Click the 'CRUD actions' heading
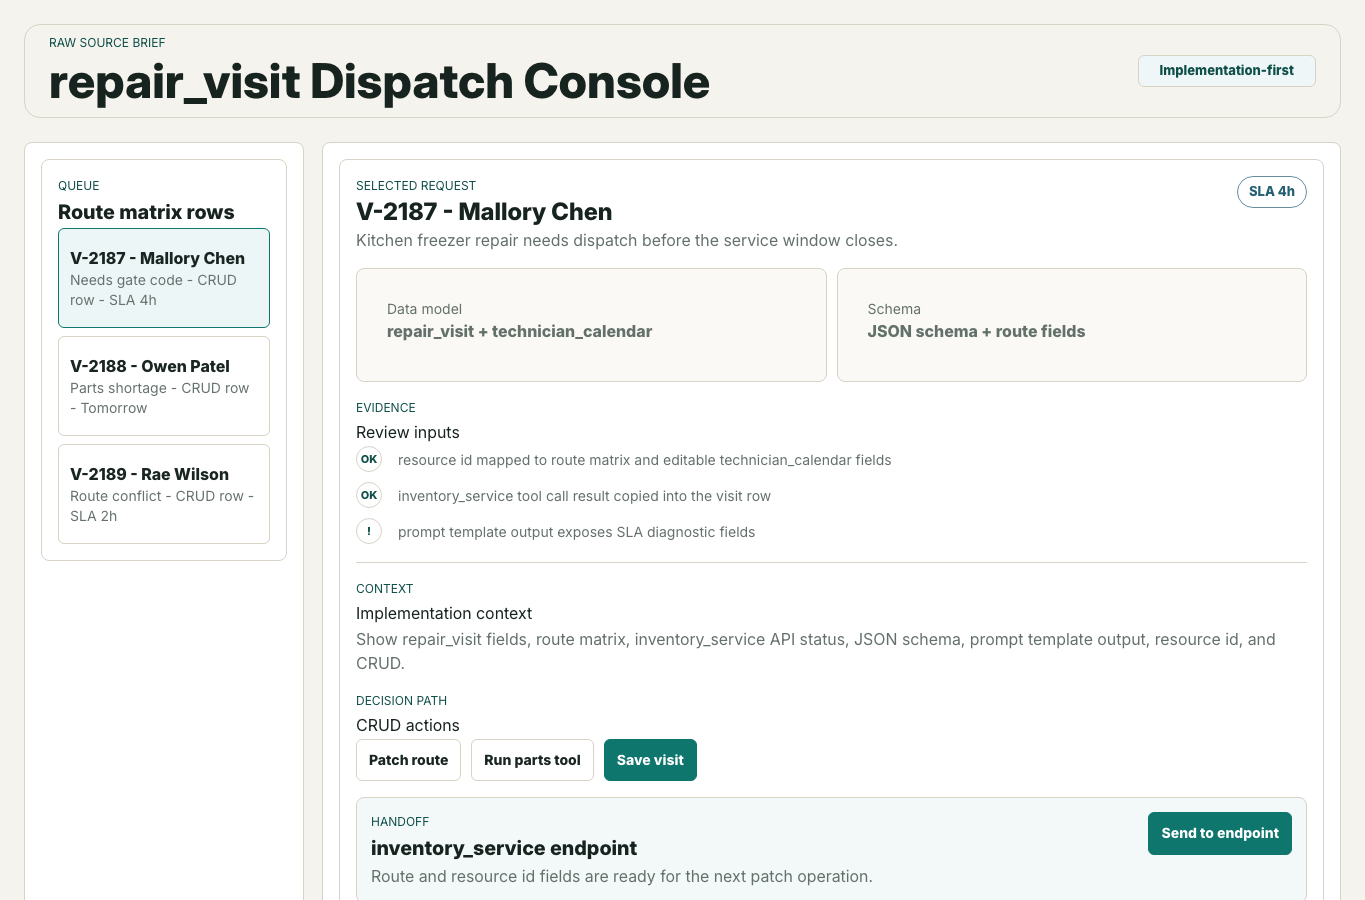 pyautogui.click(x=408, y=725)
